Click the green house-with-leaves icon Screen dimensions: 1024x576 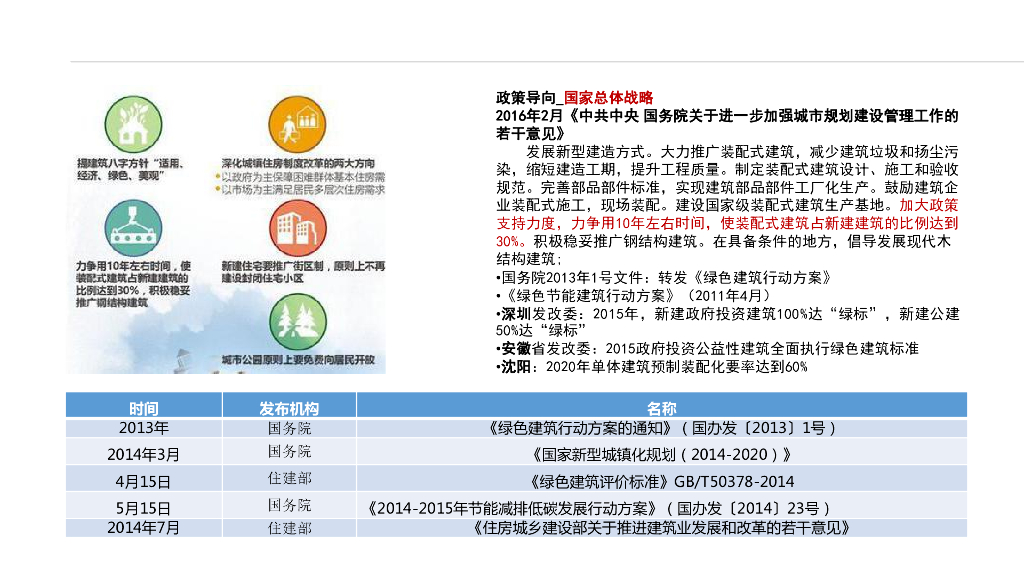click(133, 125)
